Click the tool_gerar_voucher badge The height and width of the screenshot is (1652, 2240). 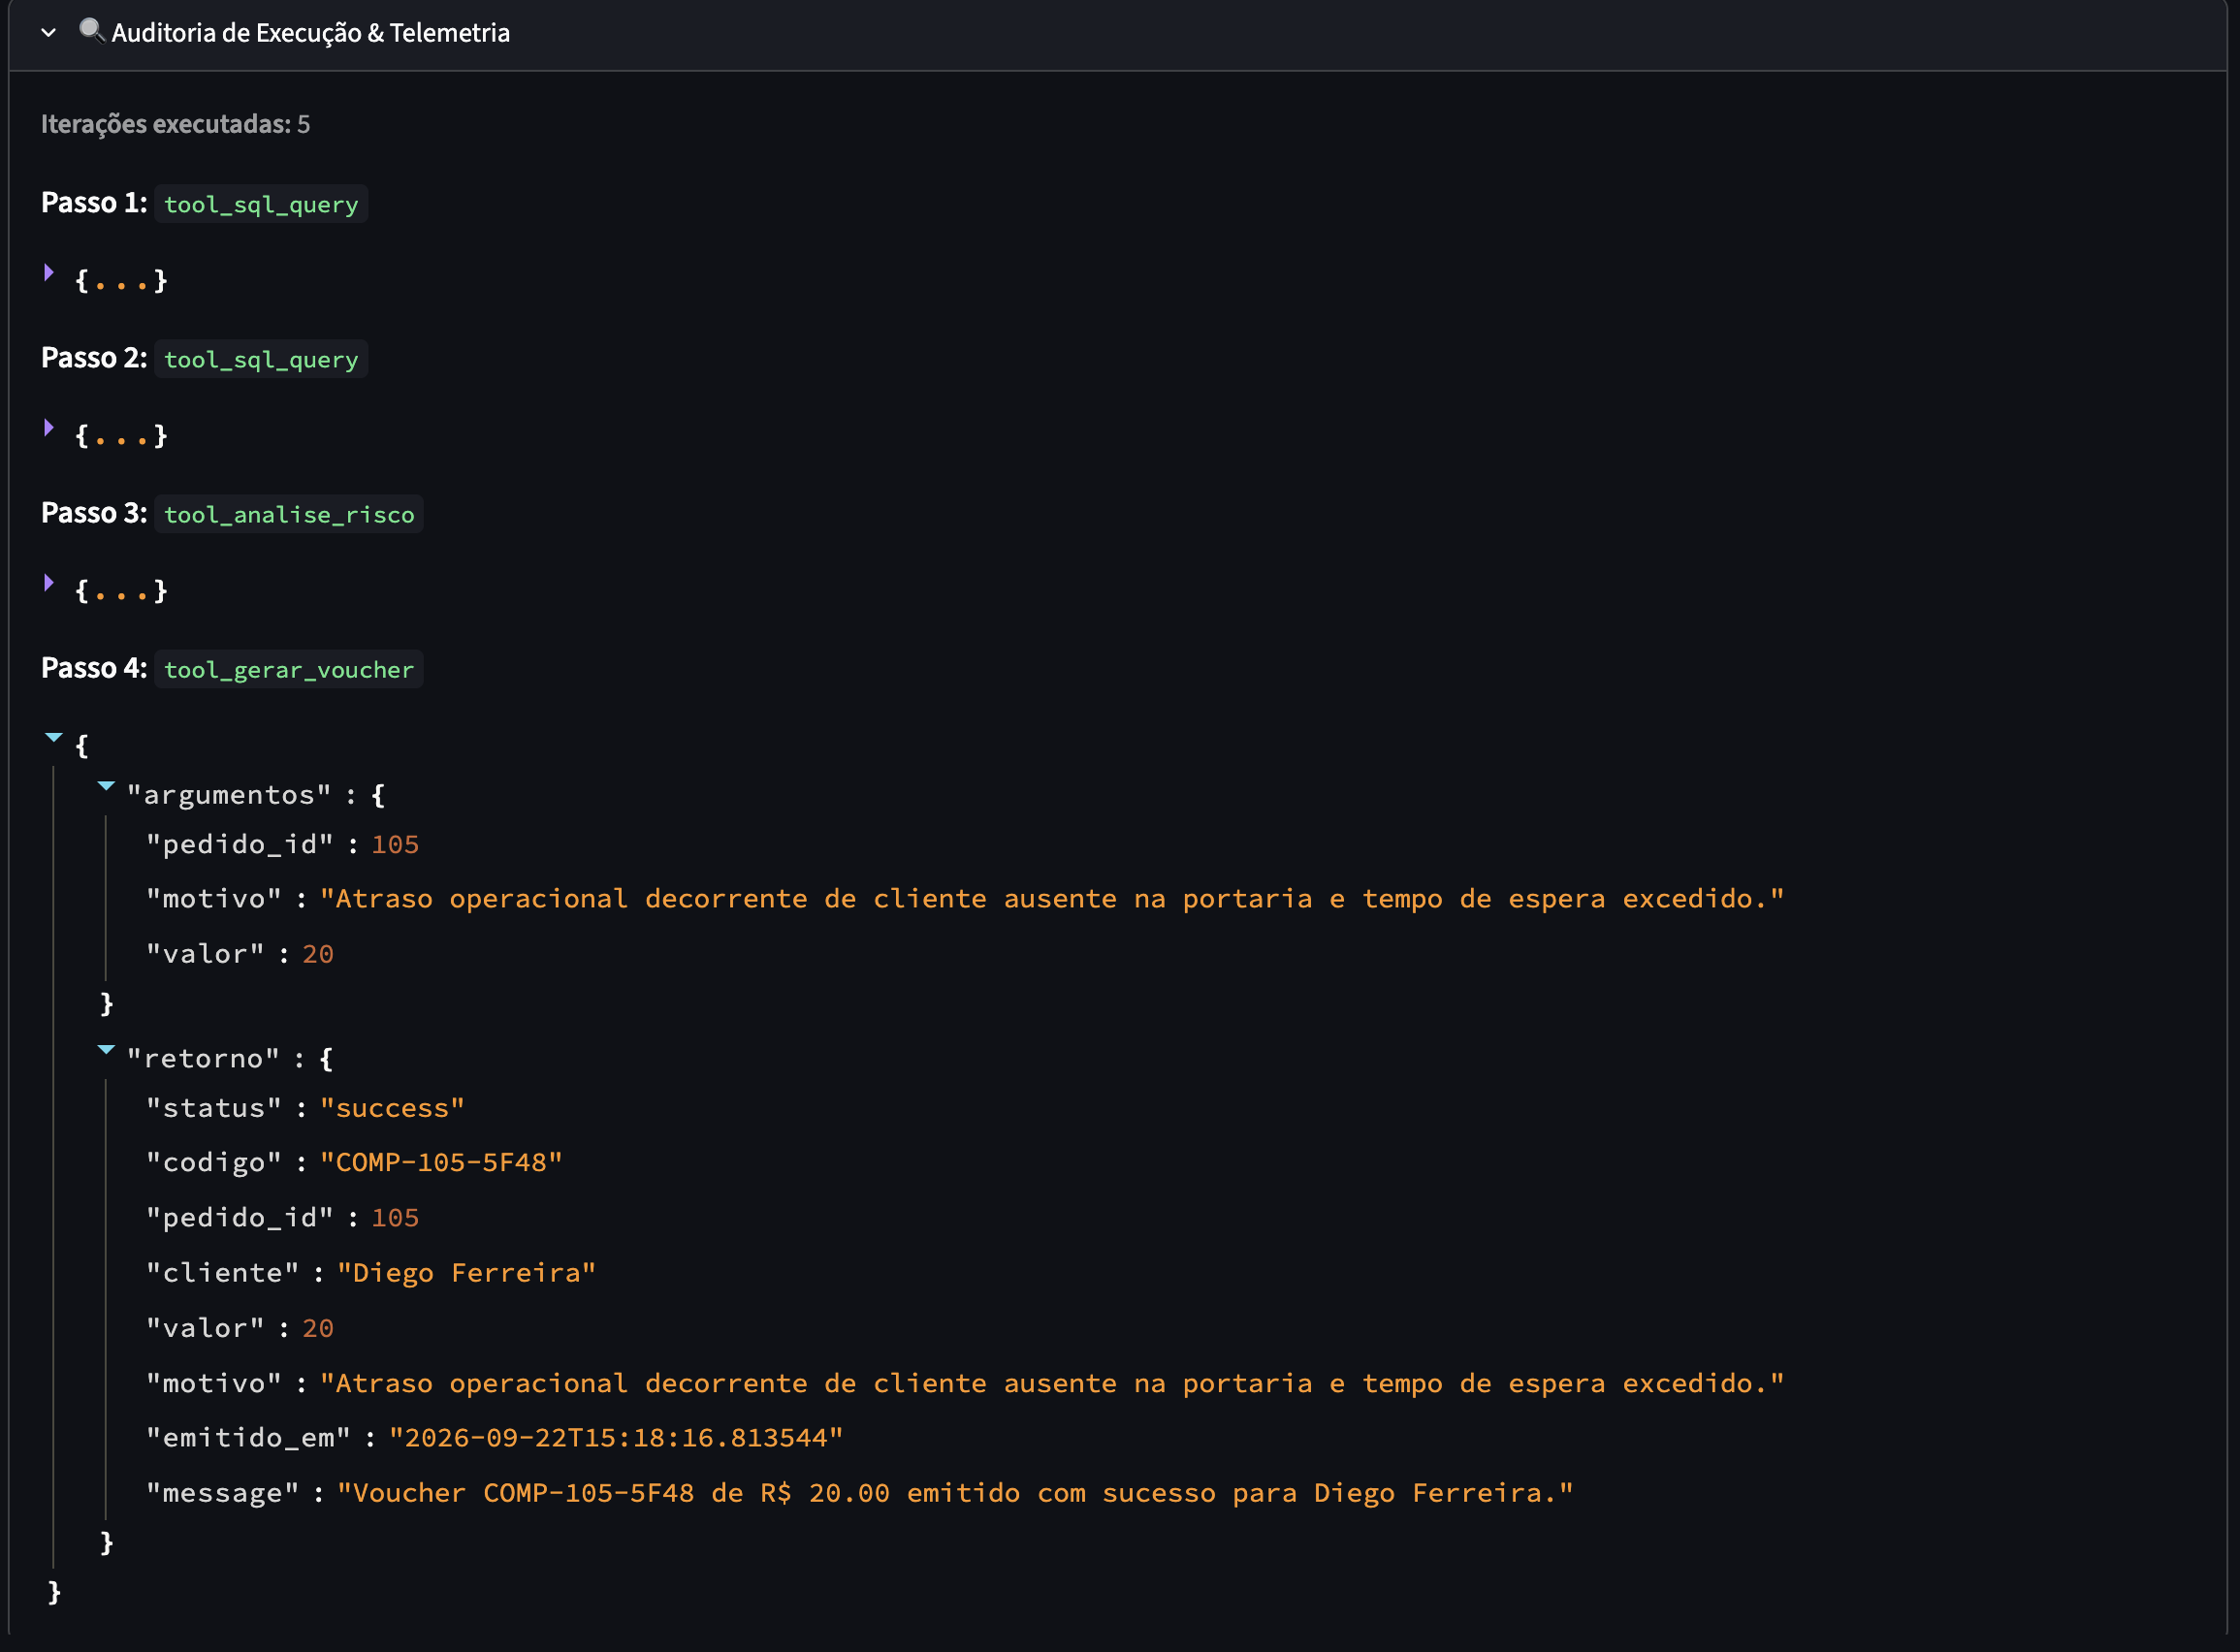tap(289, 669)
